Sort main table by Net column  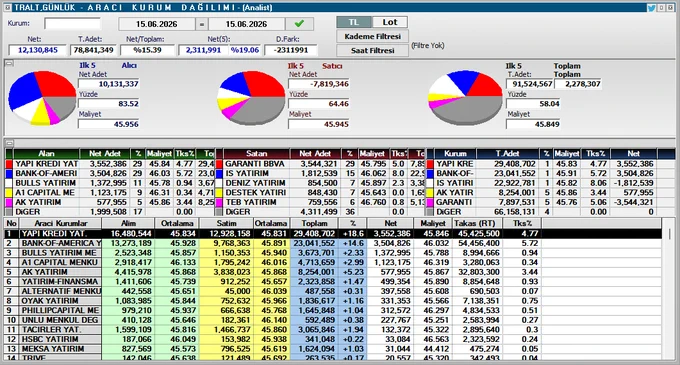[390, 223]
